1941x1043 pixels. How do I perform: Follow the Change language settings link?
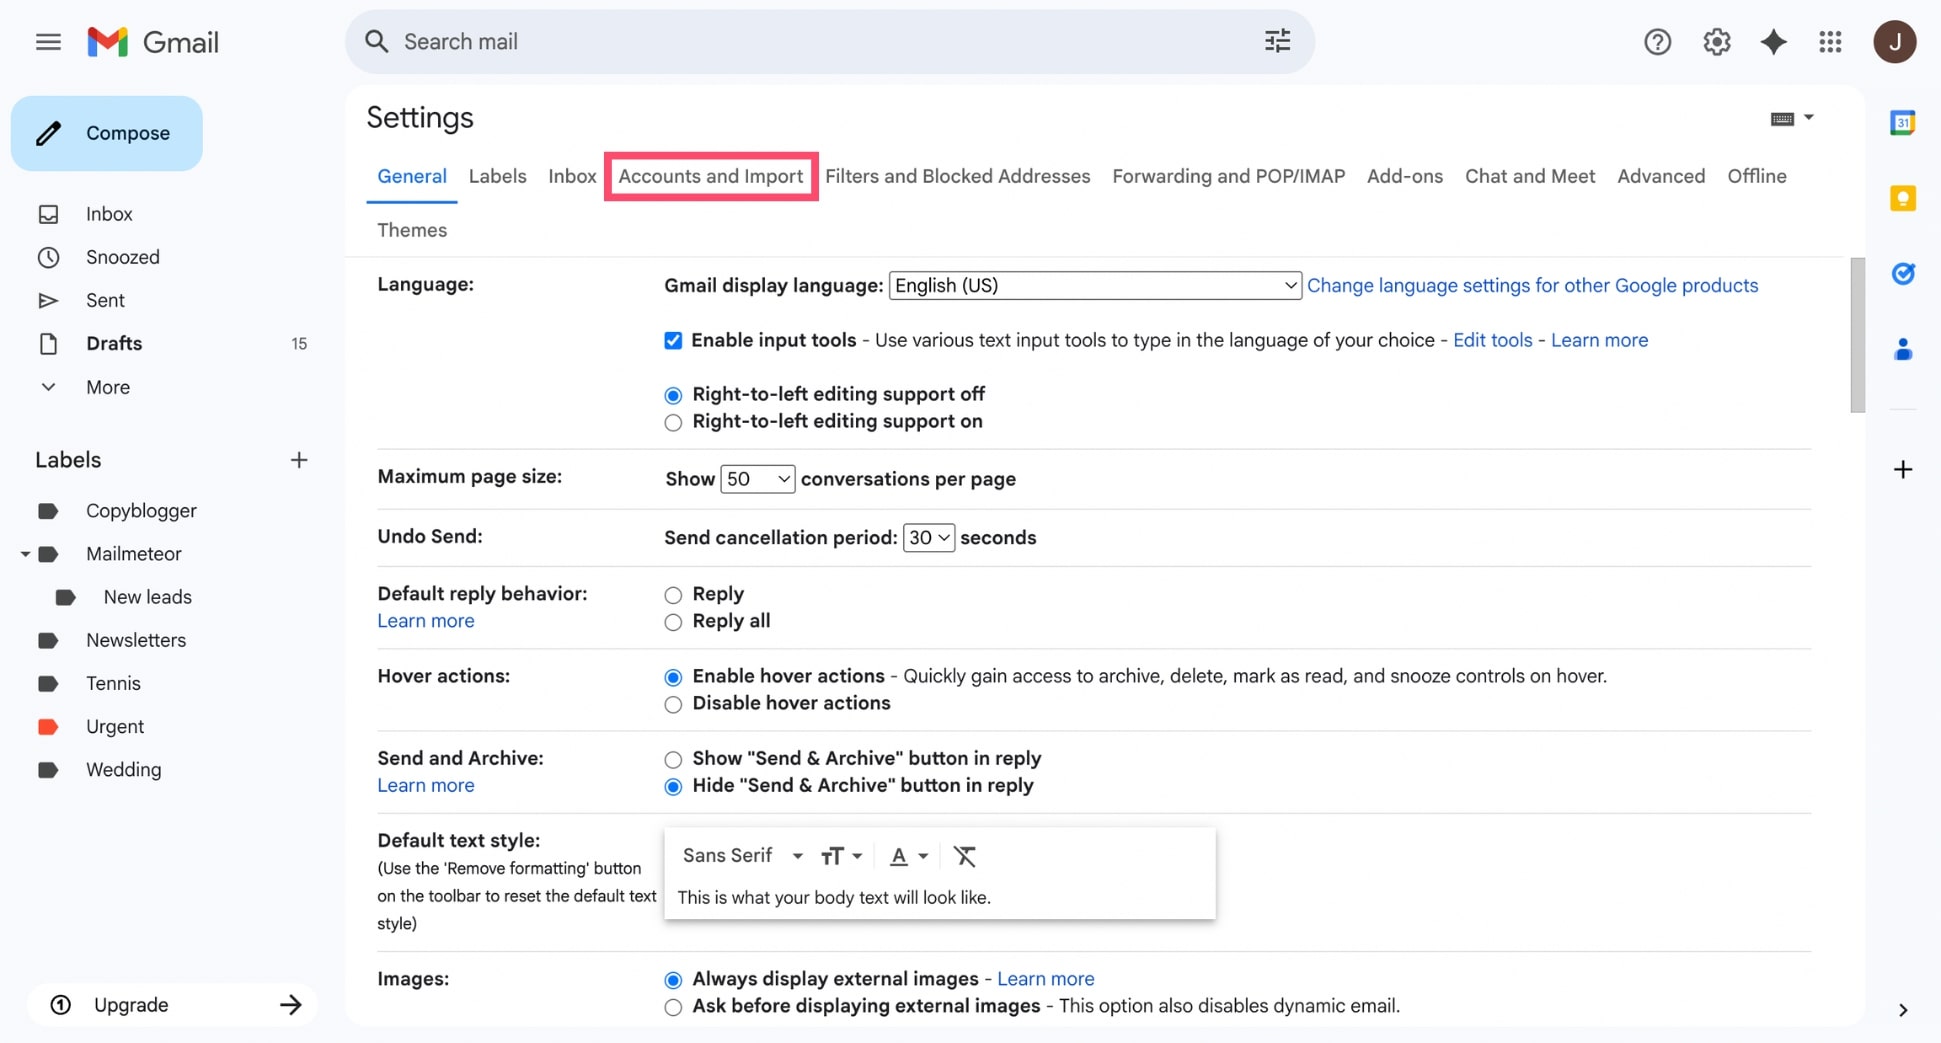(1532, 285)
